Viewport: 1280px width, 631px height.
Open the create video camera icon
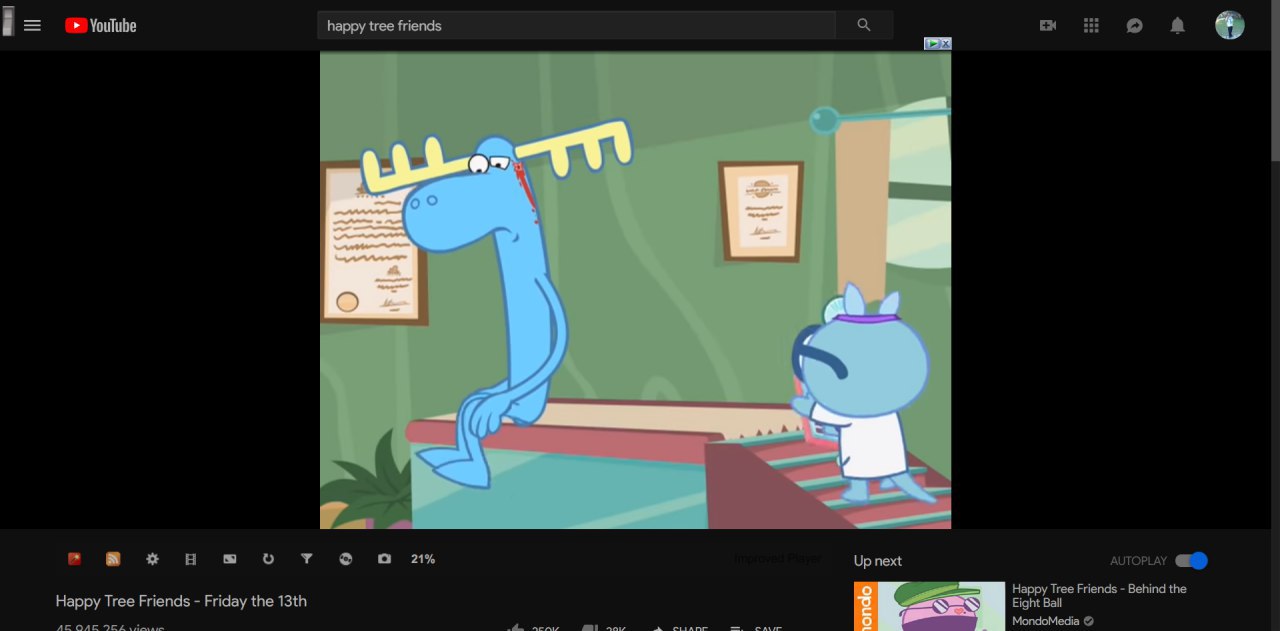[1048, 25]
